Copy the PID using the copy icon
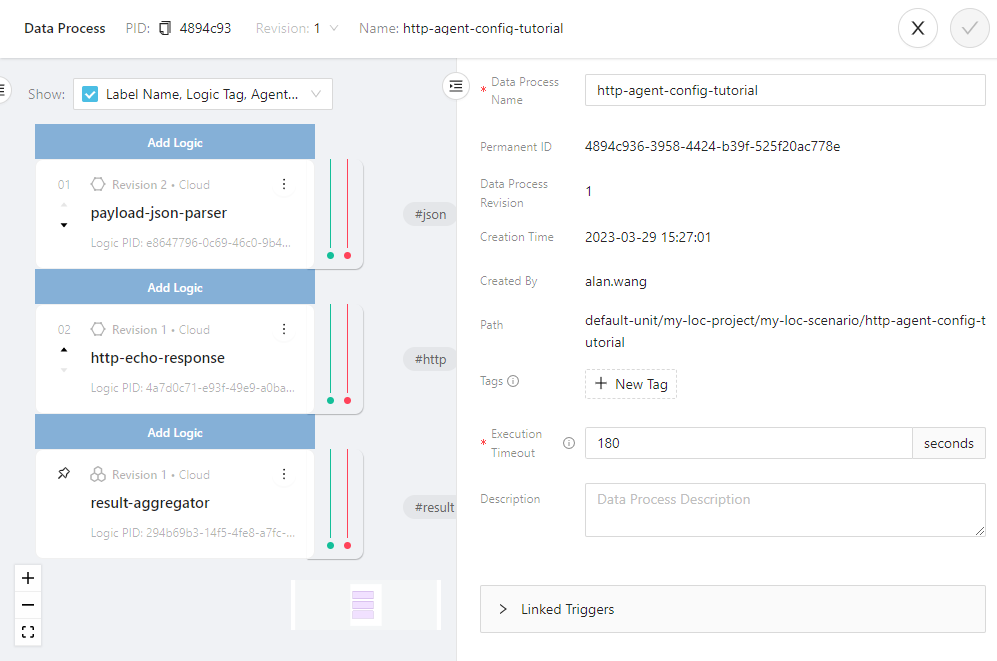997x661 pixels. pos(164,29)
